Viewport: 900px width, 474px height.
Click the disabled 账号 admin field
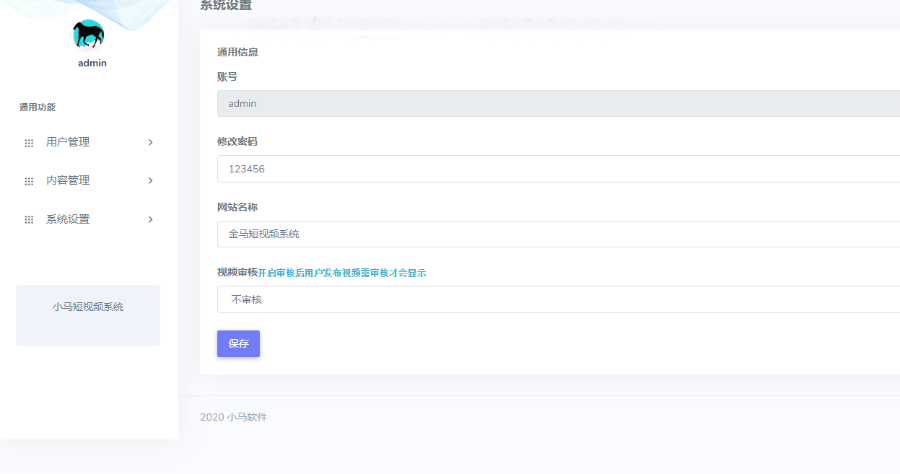click(558, 103)
